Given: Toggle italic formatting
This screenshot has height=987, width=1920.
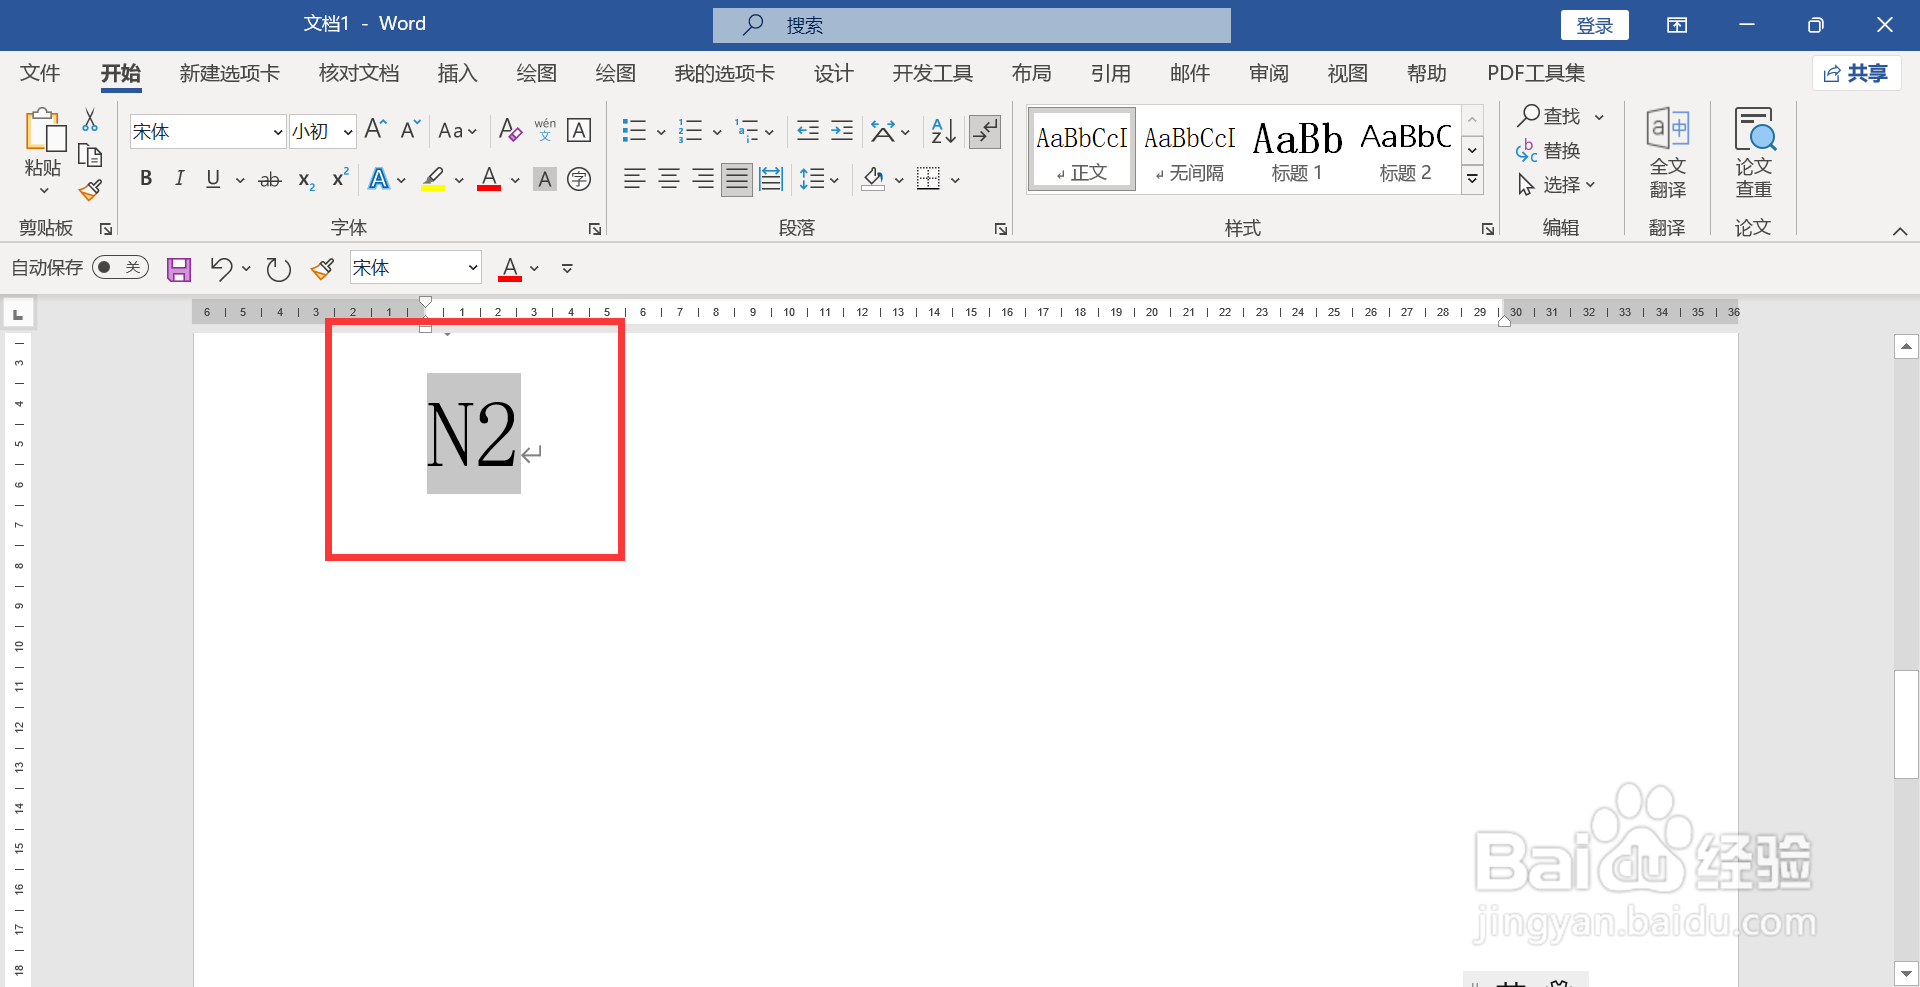Looking at the screenshot, I should point(179,179).
